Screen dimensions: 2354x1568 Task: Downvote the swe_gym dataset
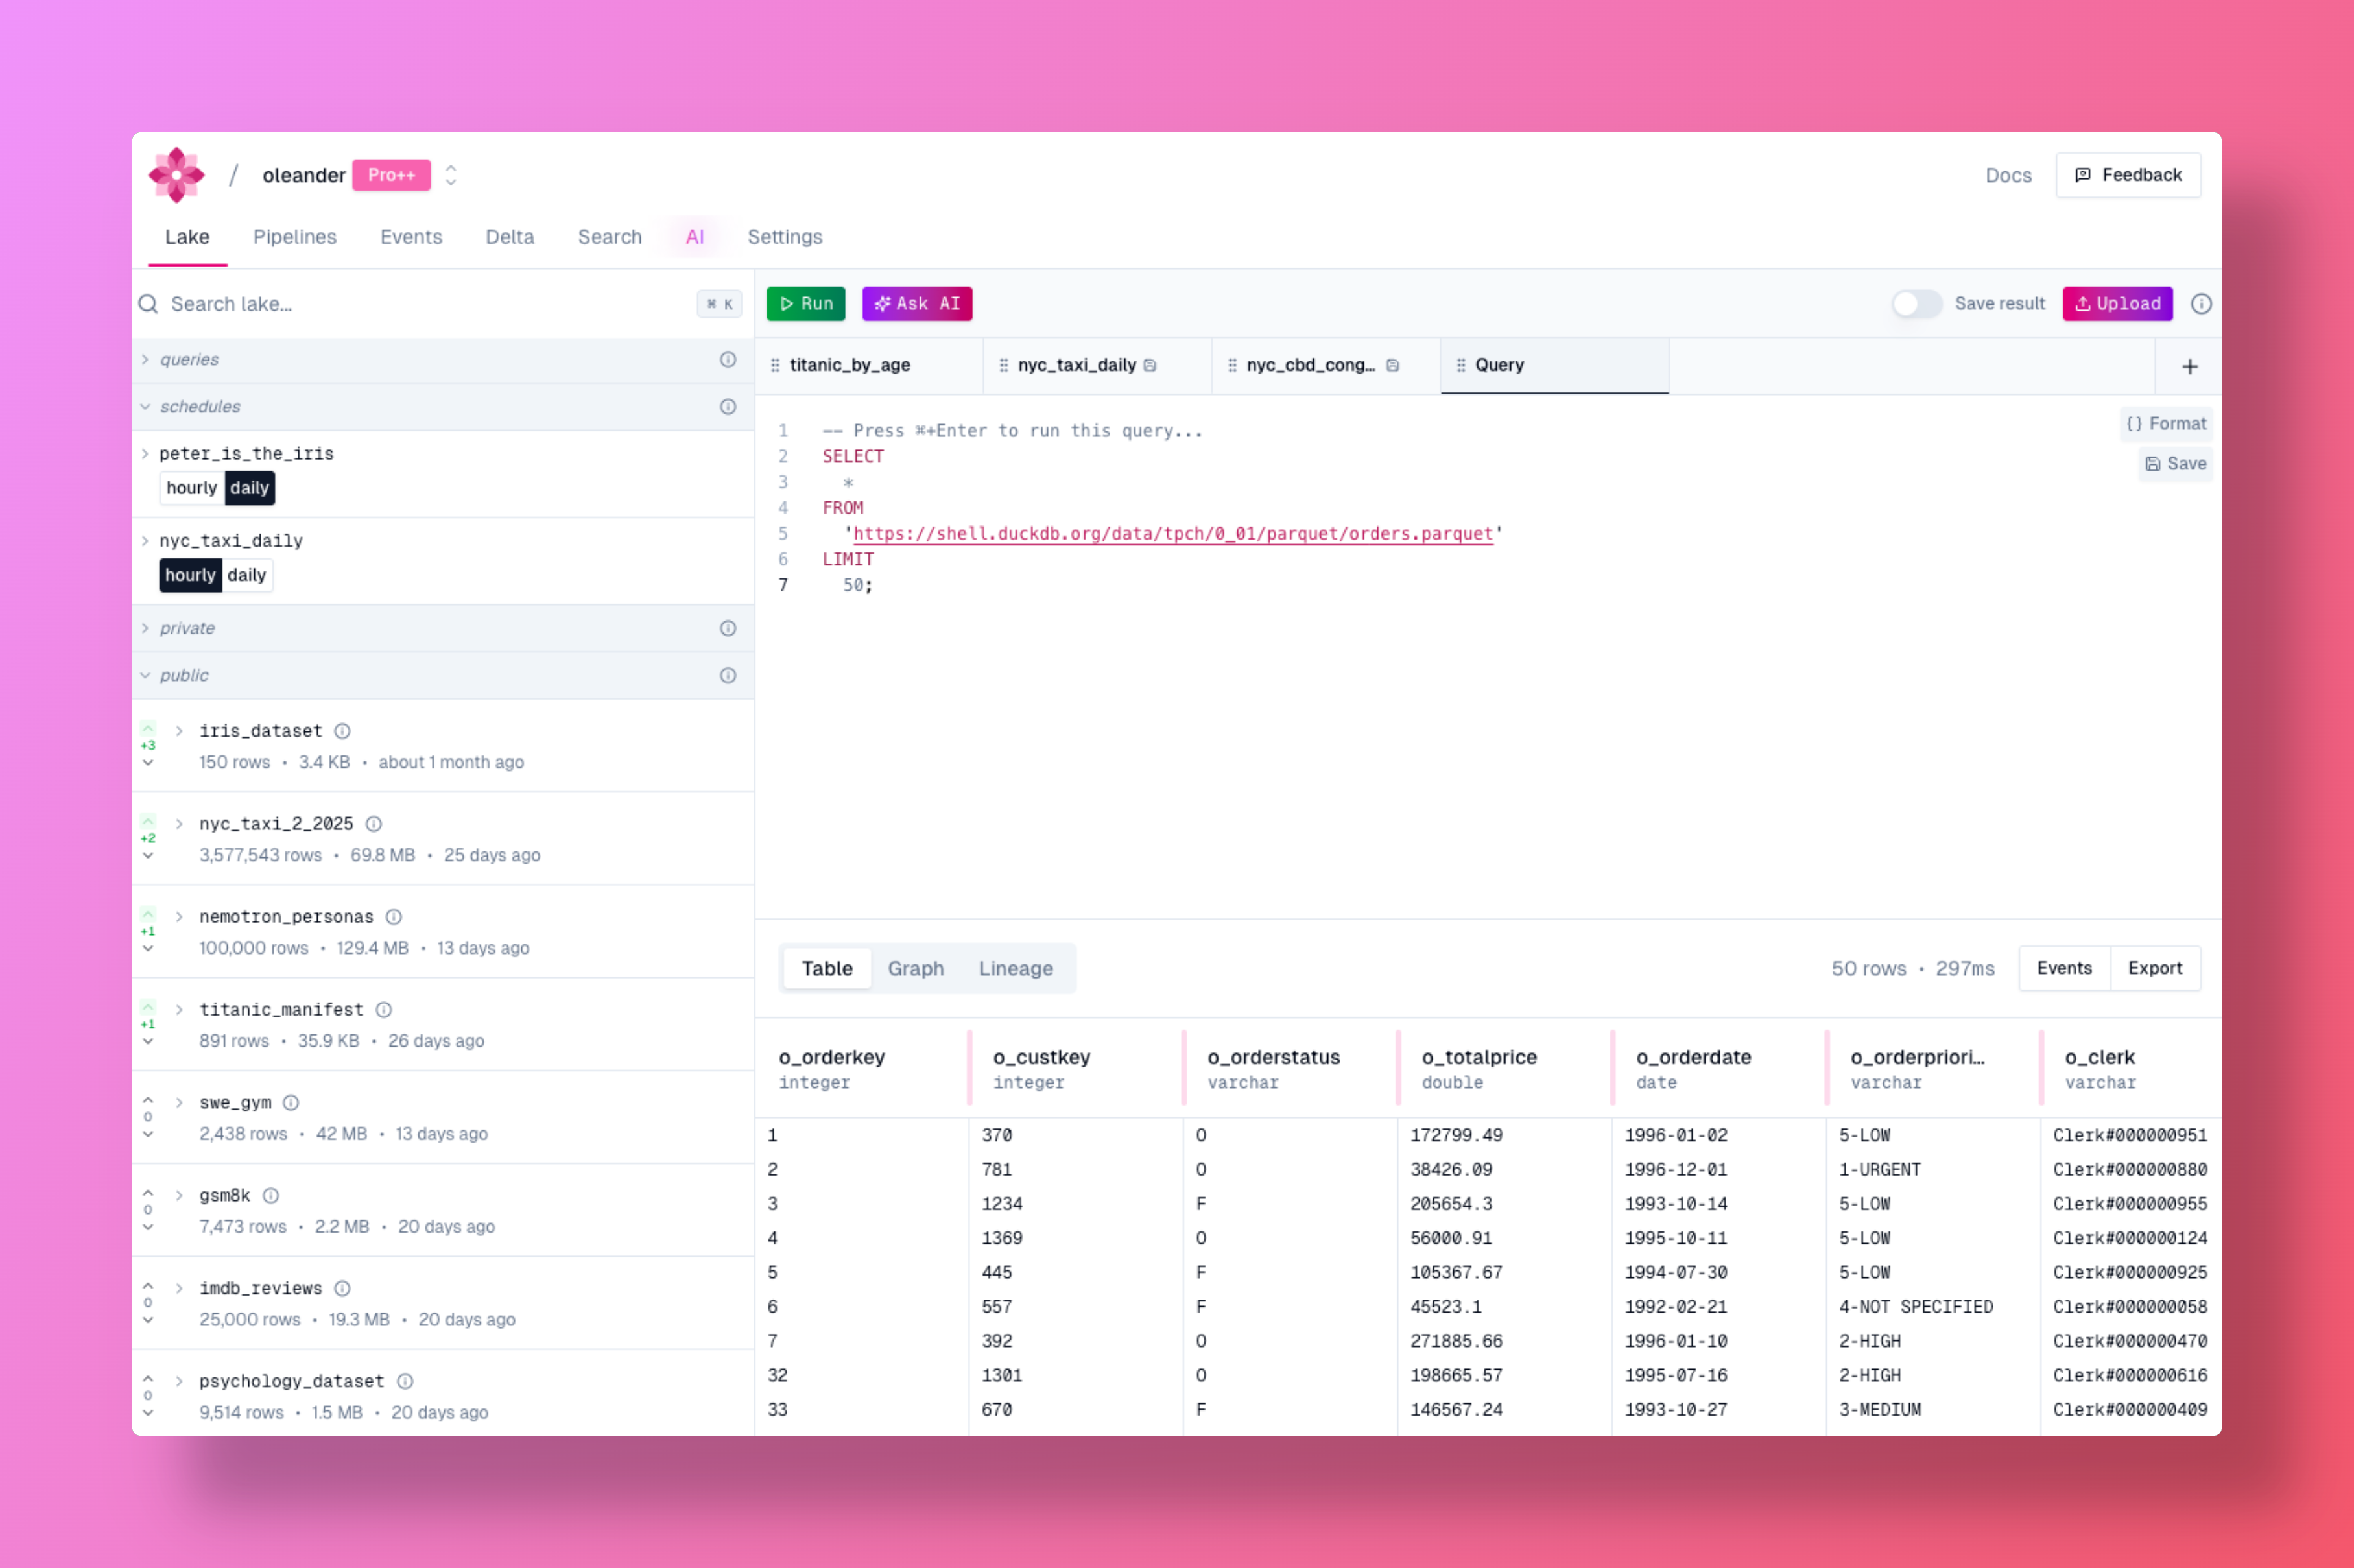tap(148, 1134)
